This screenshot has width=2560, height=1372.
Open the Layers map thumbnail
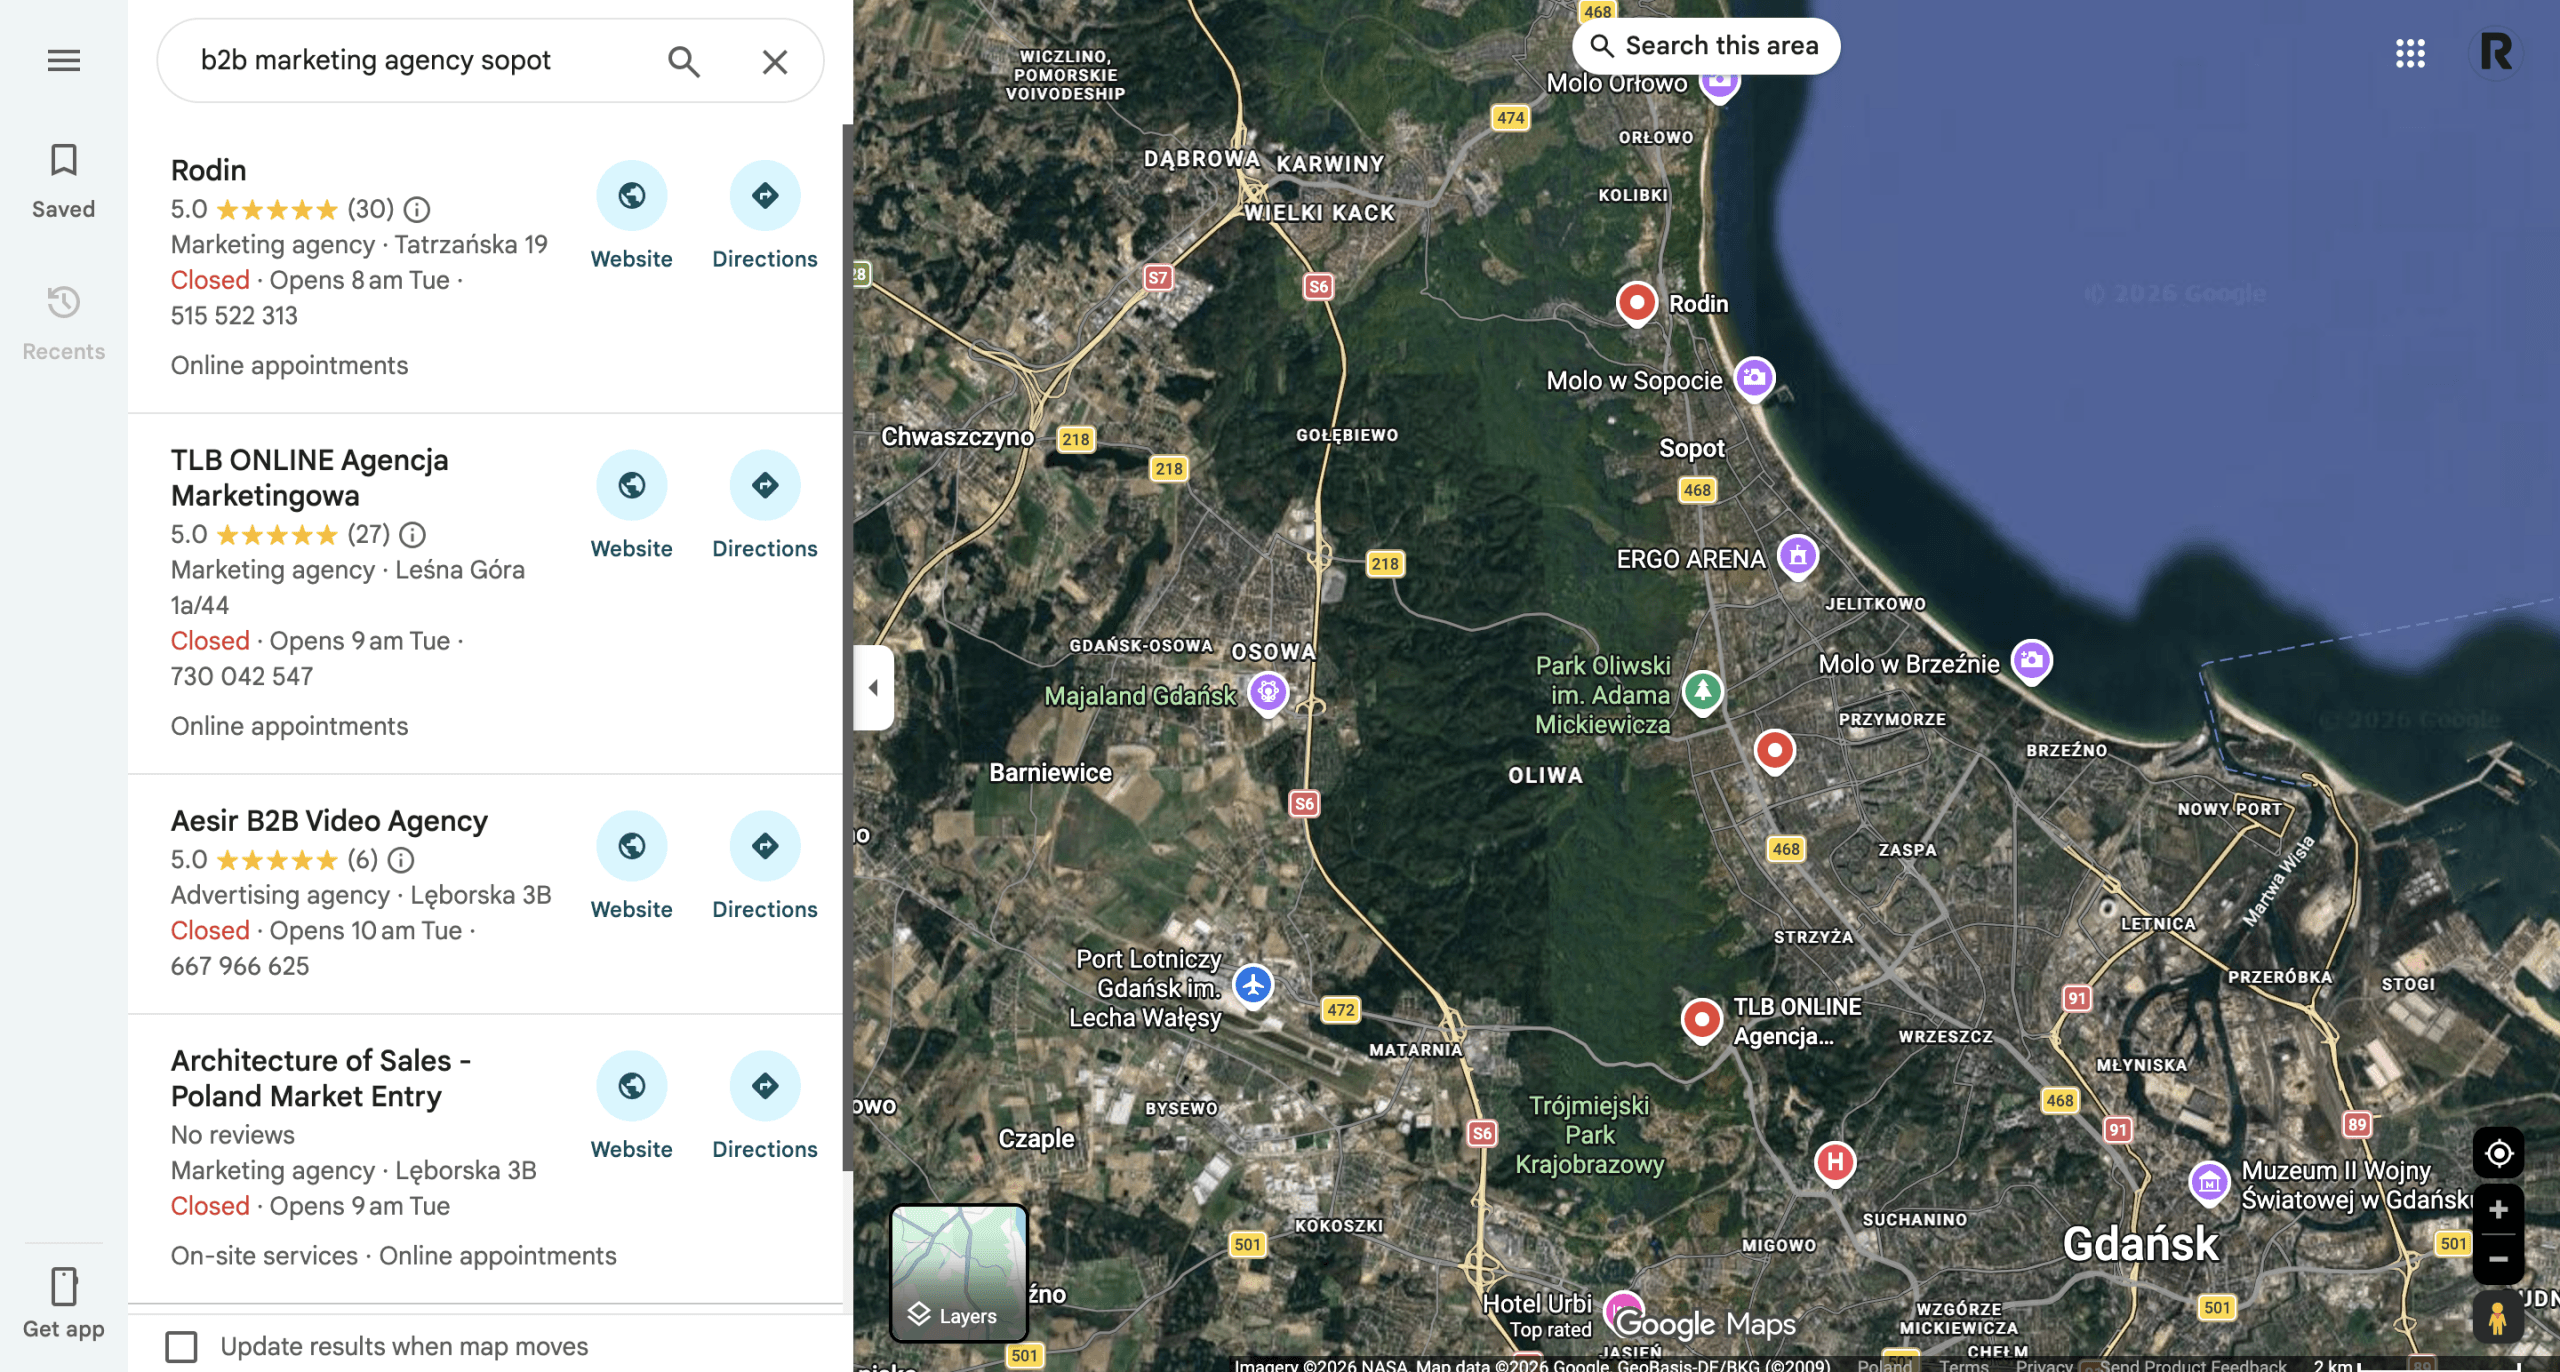coord(958,1272)
